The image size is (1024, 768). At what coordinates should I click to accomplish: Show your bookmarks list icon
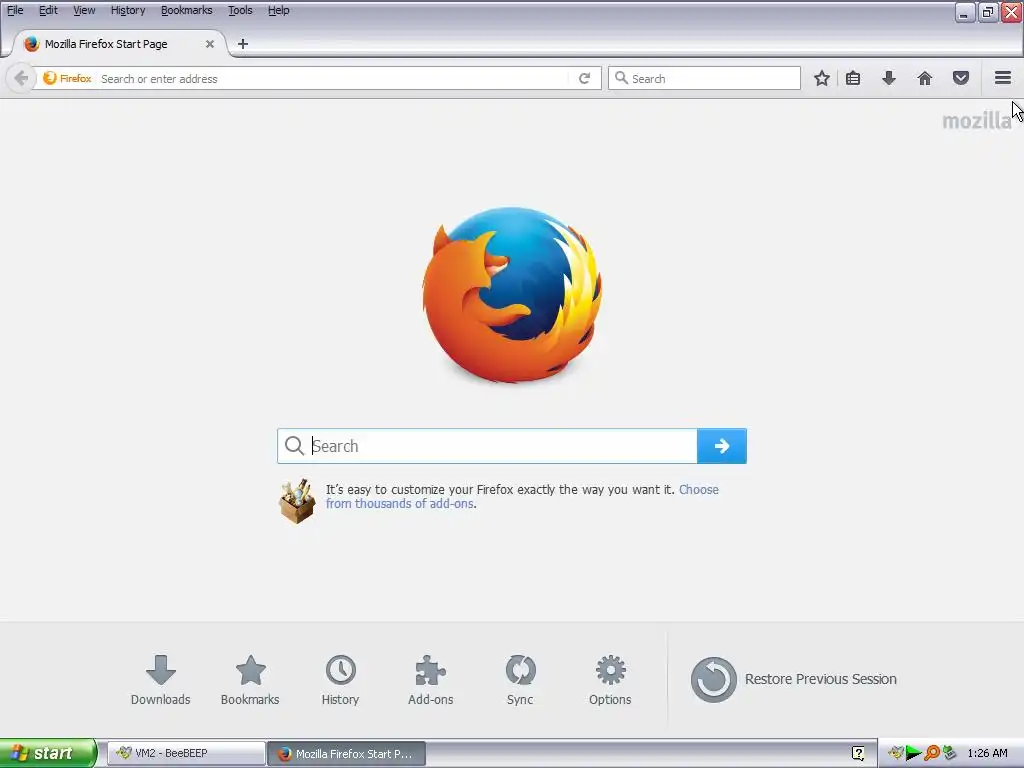pos(853,78)
